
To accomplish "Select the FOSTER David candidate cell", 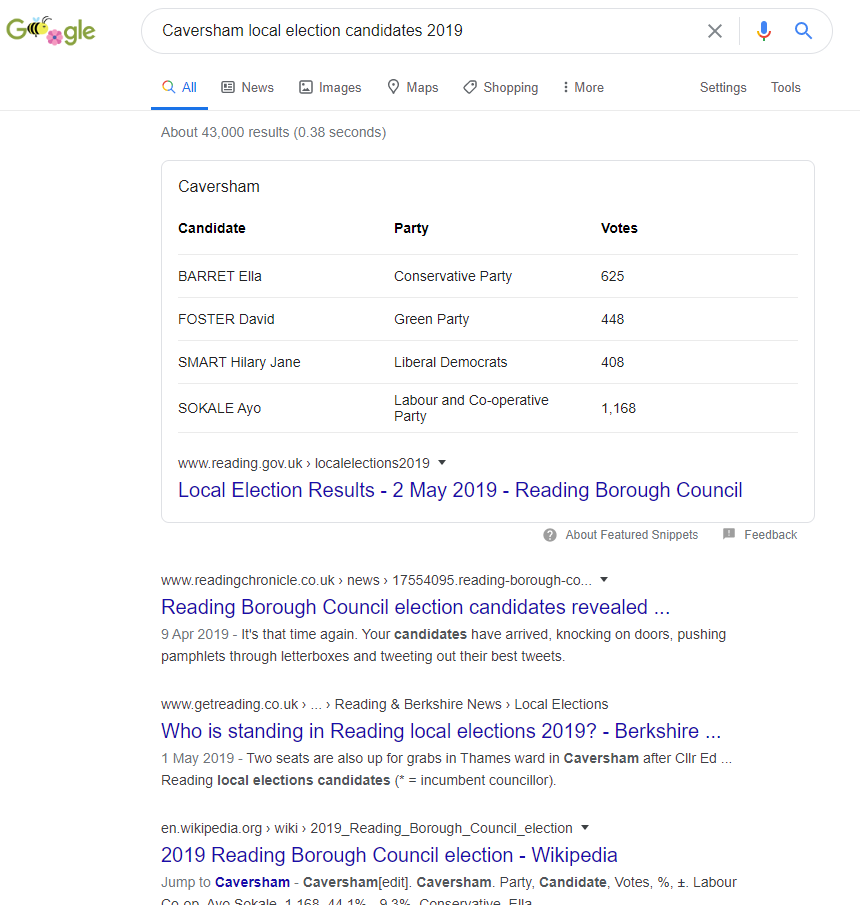I will click(226, 319).
